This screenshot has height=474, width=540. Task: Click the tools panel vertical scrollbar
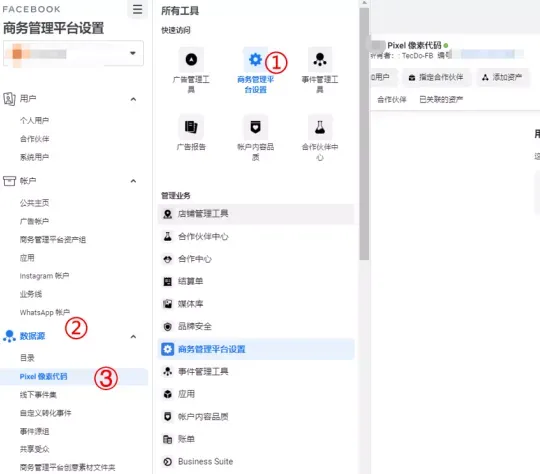[364, 134]
